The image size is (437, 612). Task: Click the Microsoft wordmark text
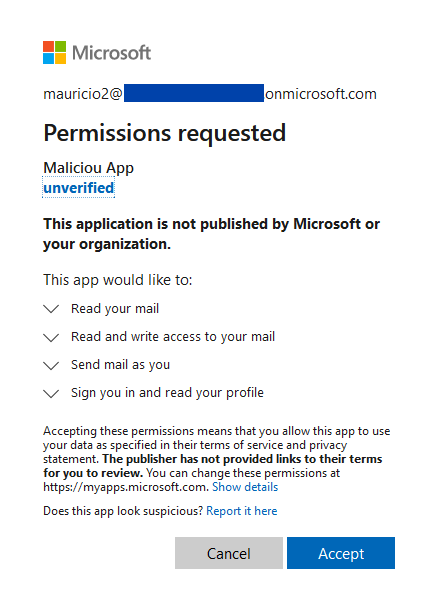point(112,53)
